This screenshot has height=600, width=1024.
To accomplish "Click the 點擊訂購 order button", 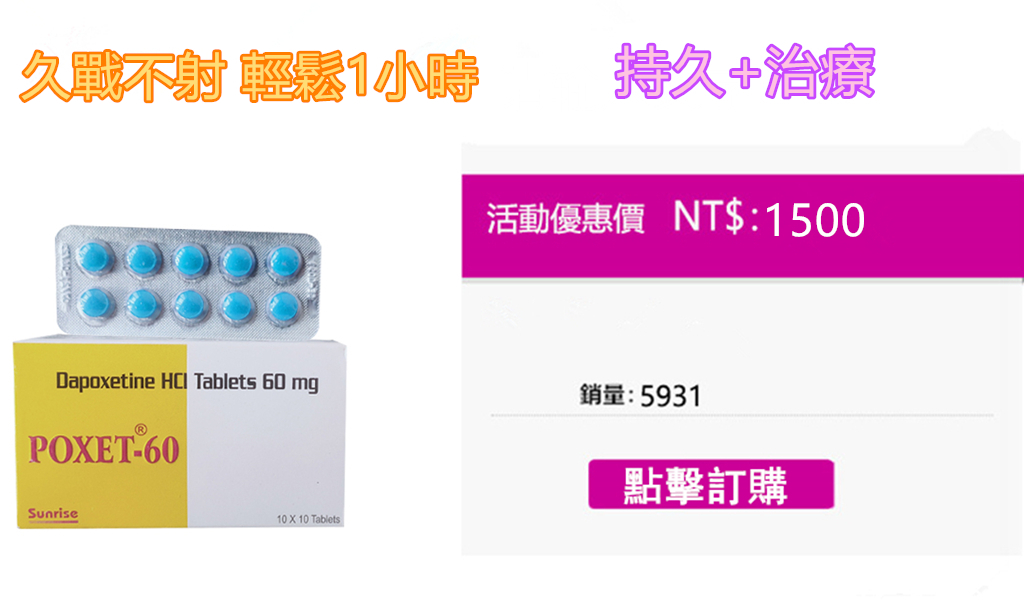I will click(711, 484).
